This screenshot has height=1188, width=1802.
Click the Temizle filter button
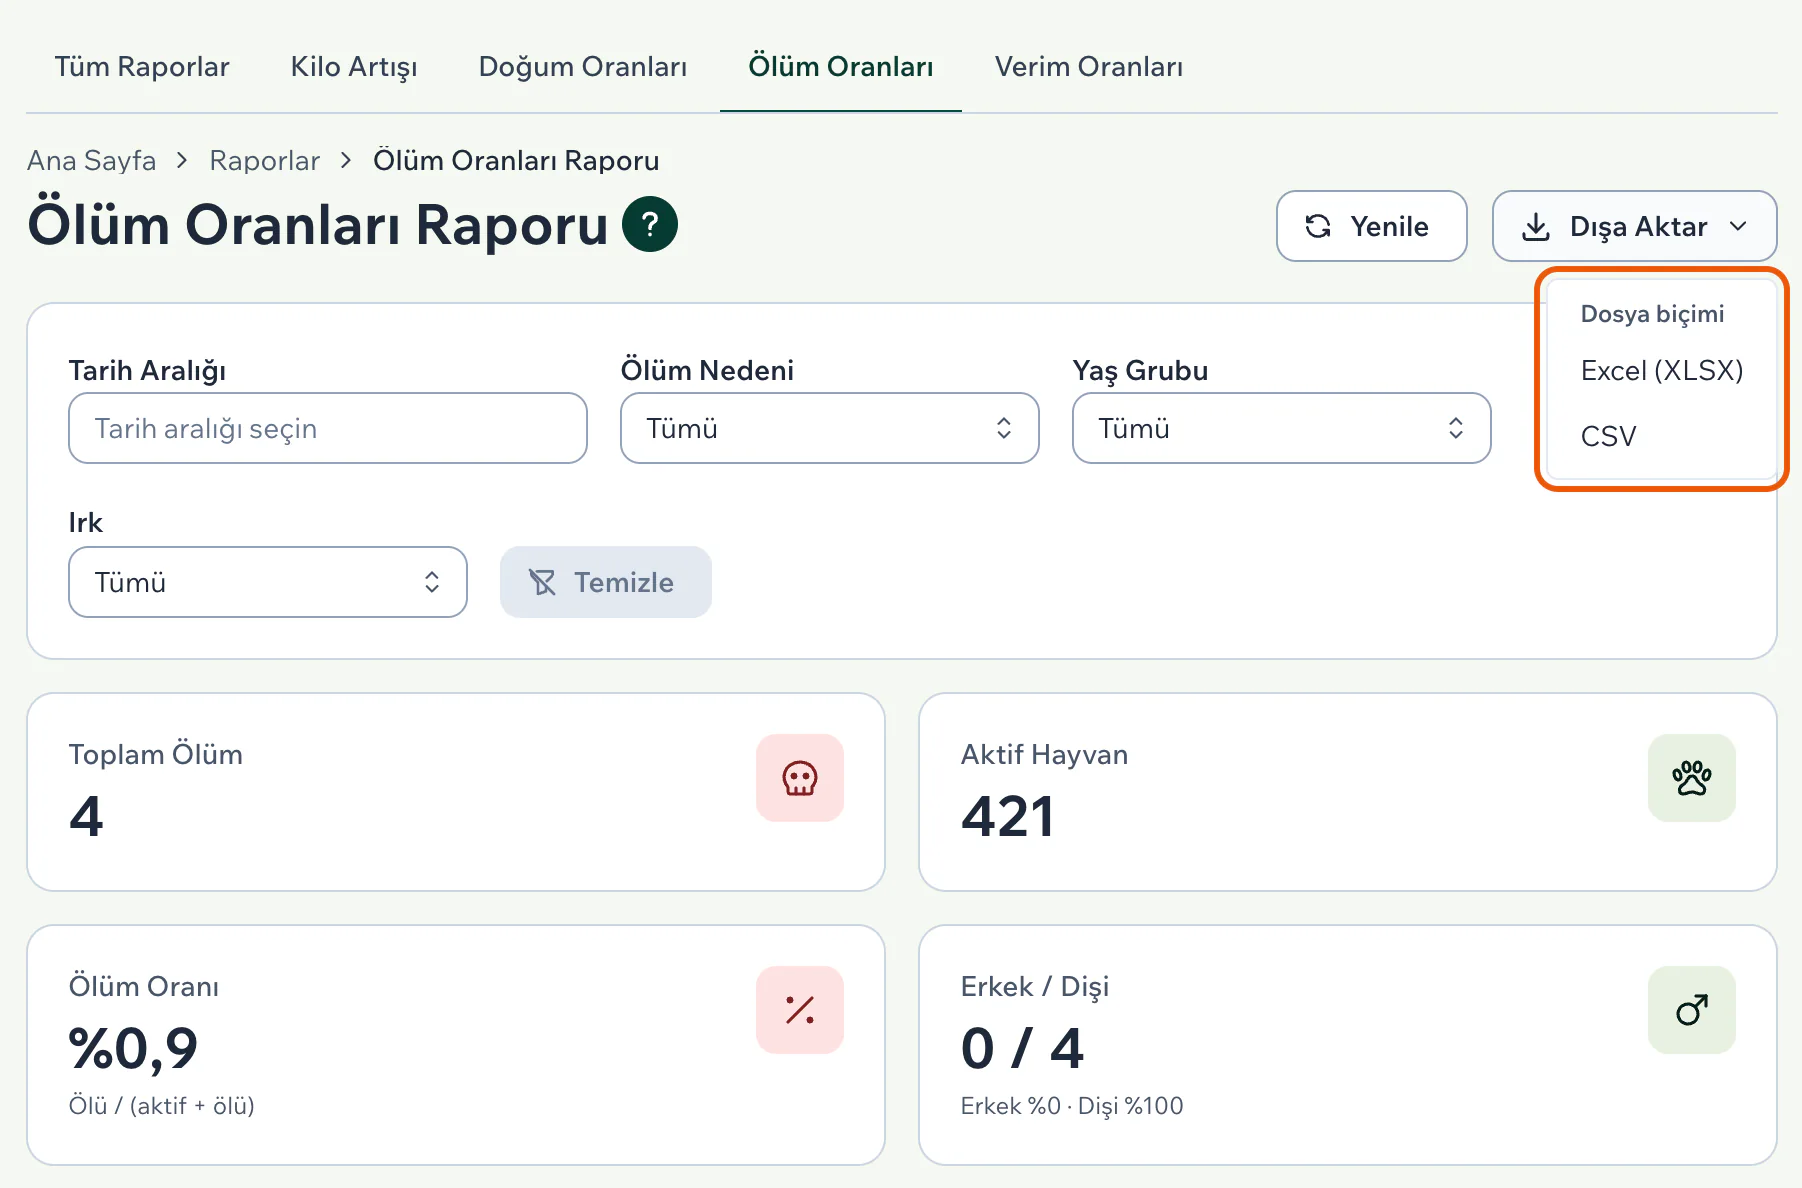606,582
